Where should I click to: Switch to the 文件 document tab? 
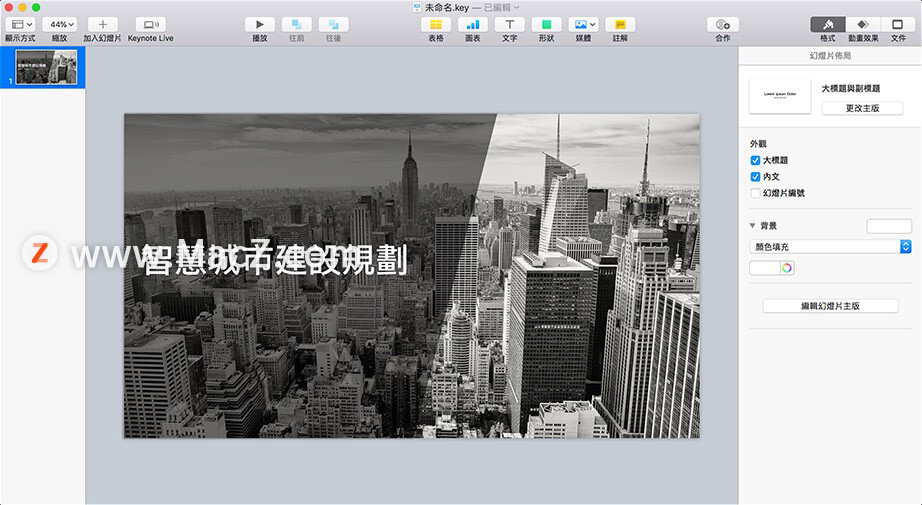(898, 24)
